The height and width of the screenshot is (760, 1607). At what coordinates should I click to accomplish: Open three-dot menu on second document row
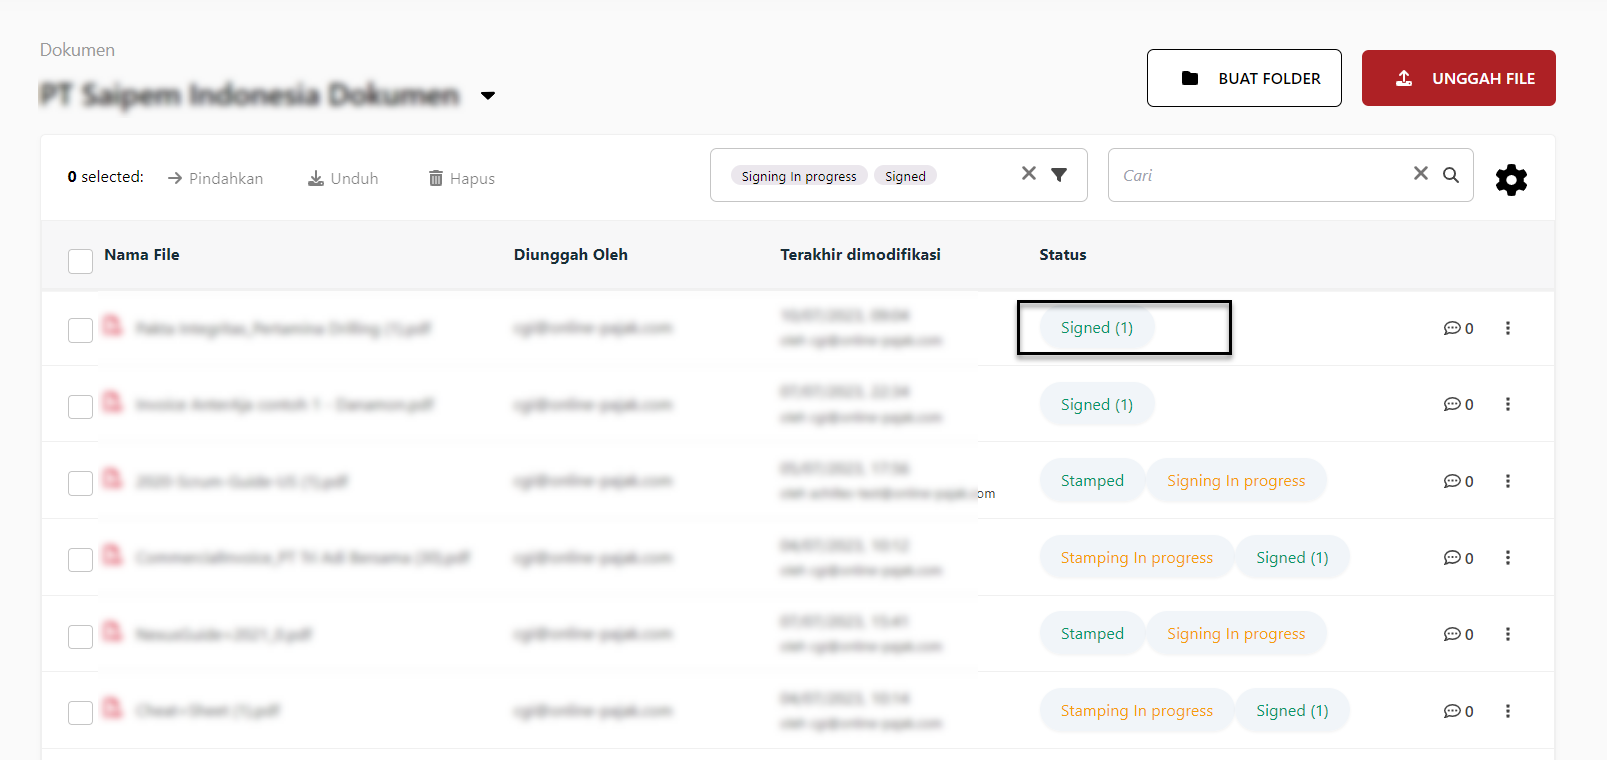[x=1508, y=404]
